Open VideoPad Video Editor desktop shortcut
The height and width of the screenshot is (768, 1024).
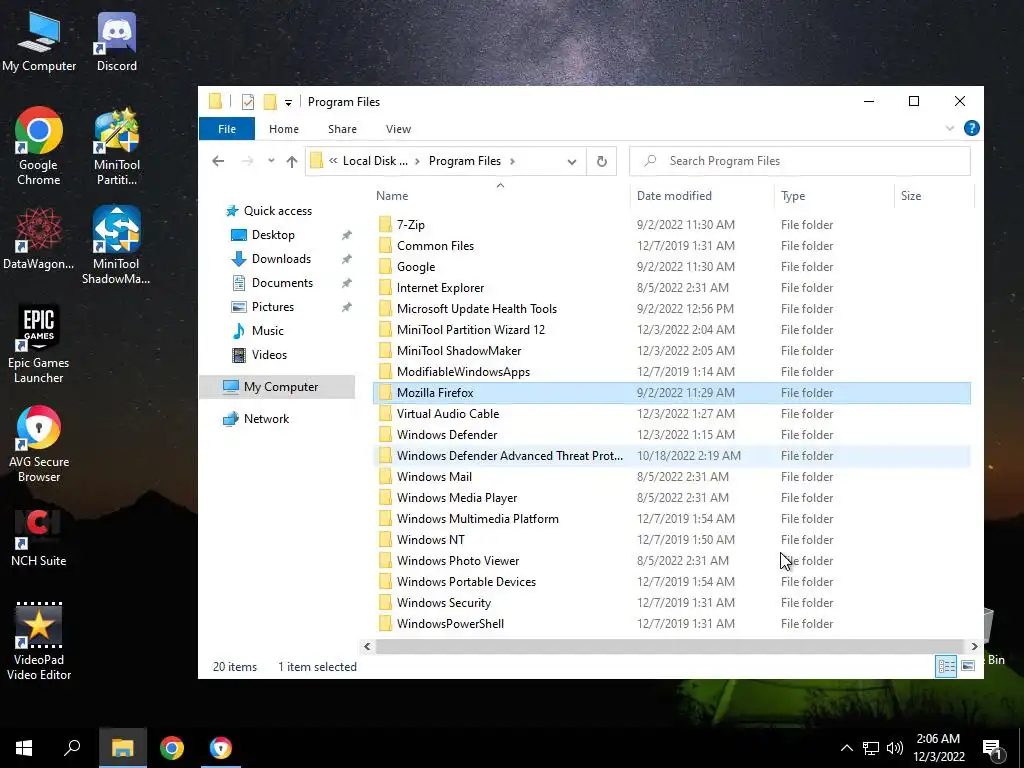39,642
